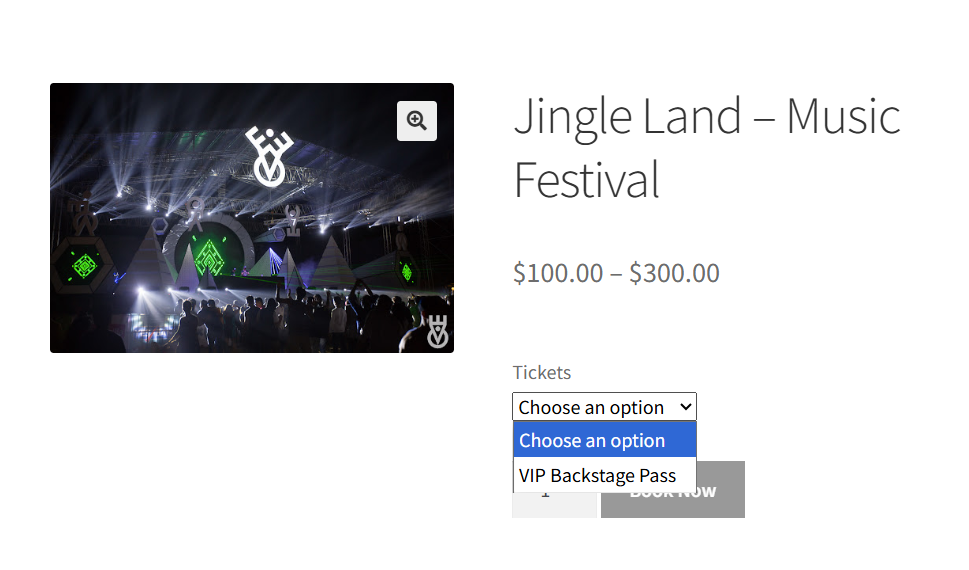The image size is (969, 570).
Task: Click the $100.00 minimum price
Action: click(x=557, y=273)
